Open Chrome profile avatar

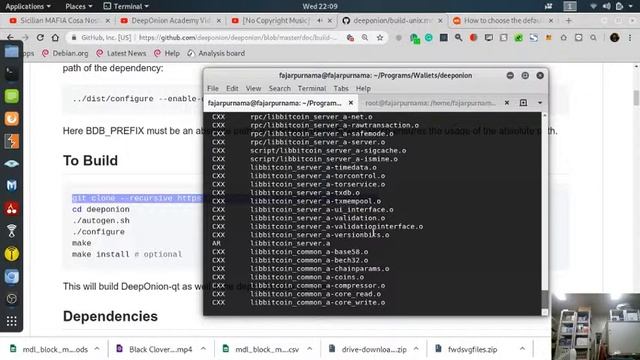click(x=614, y=38)
